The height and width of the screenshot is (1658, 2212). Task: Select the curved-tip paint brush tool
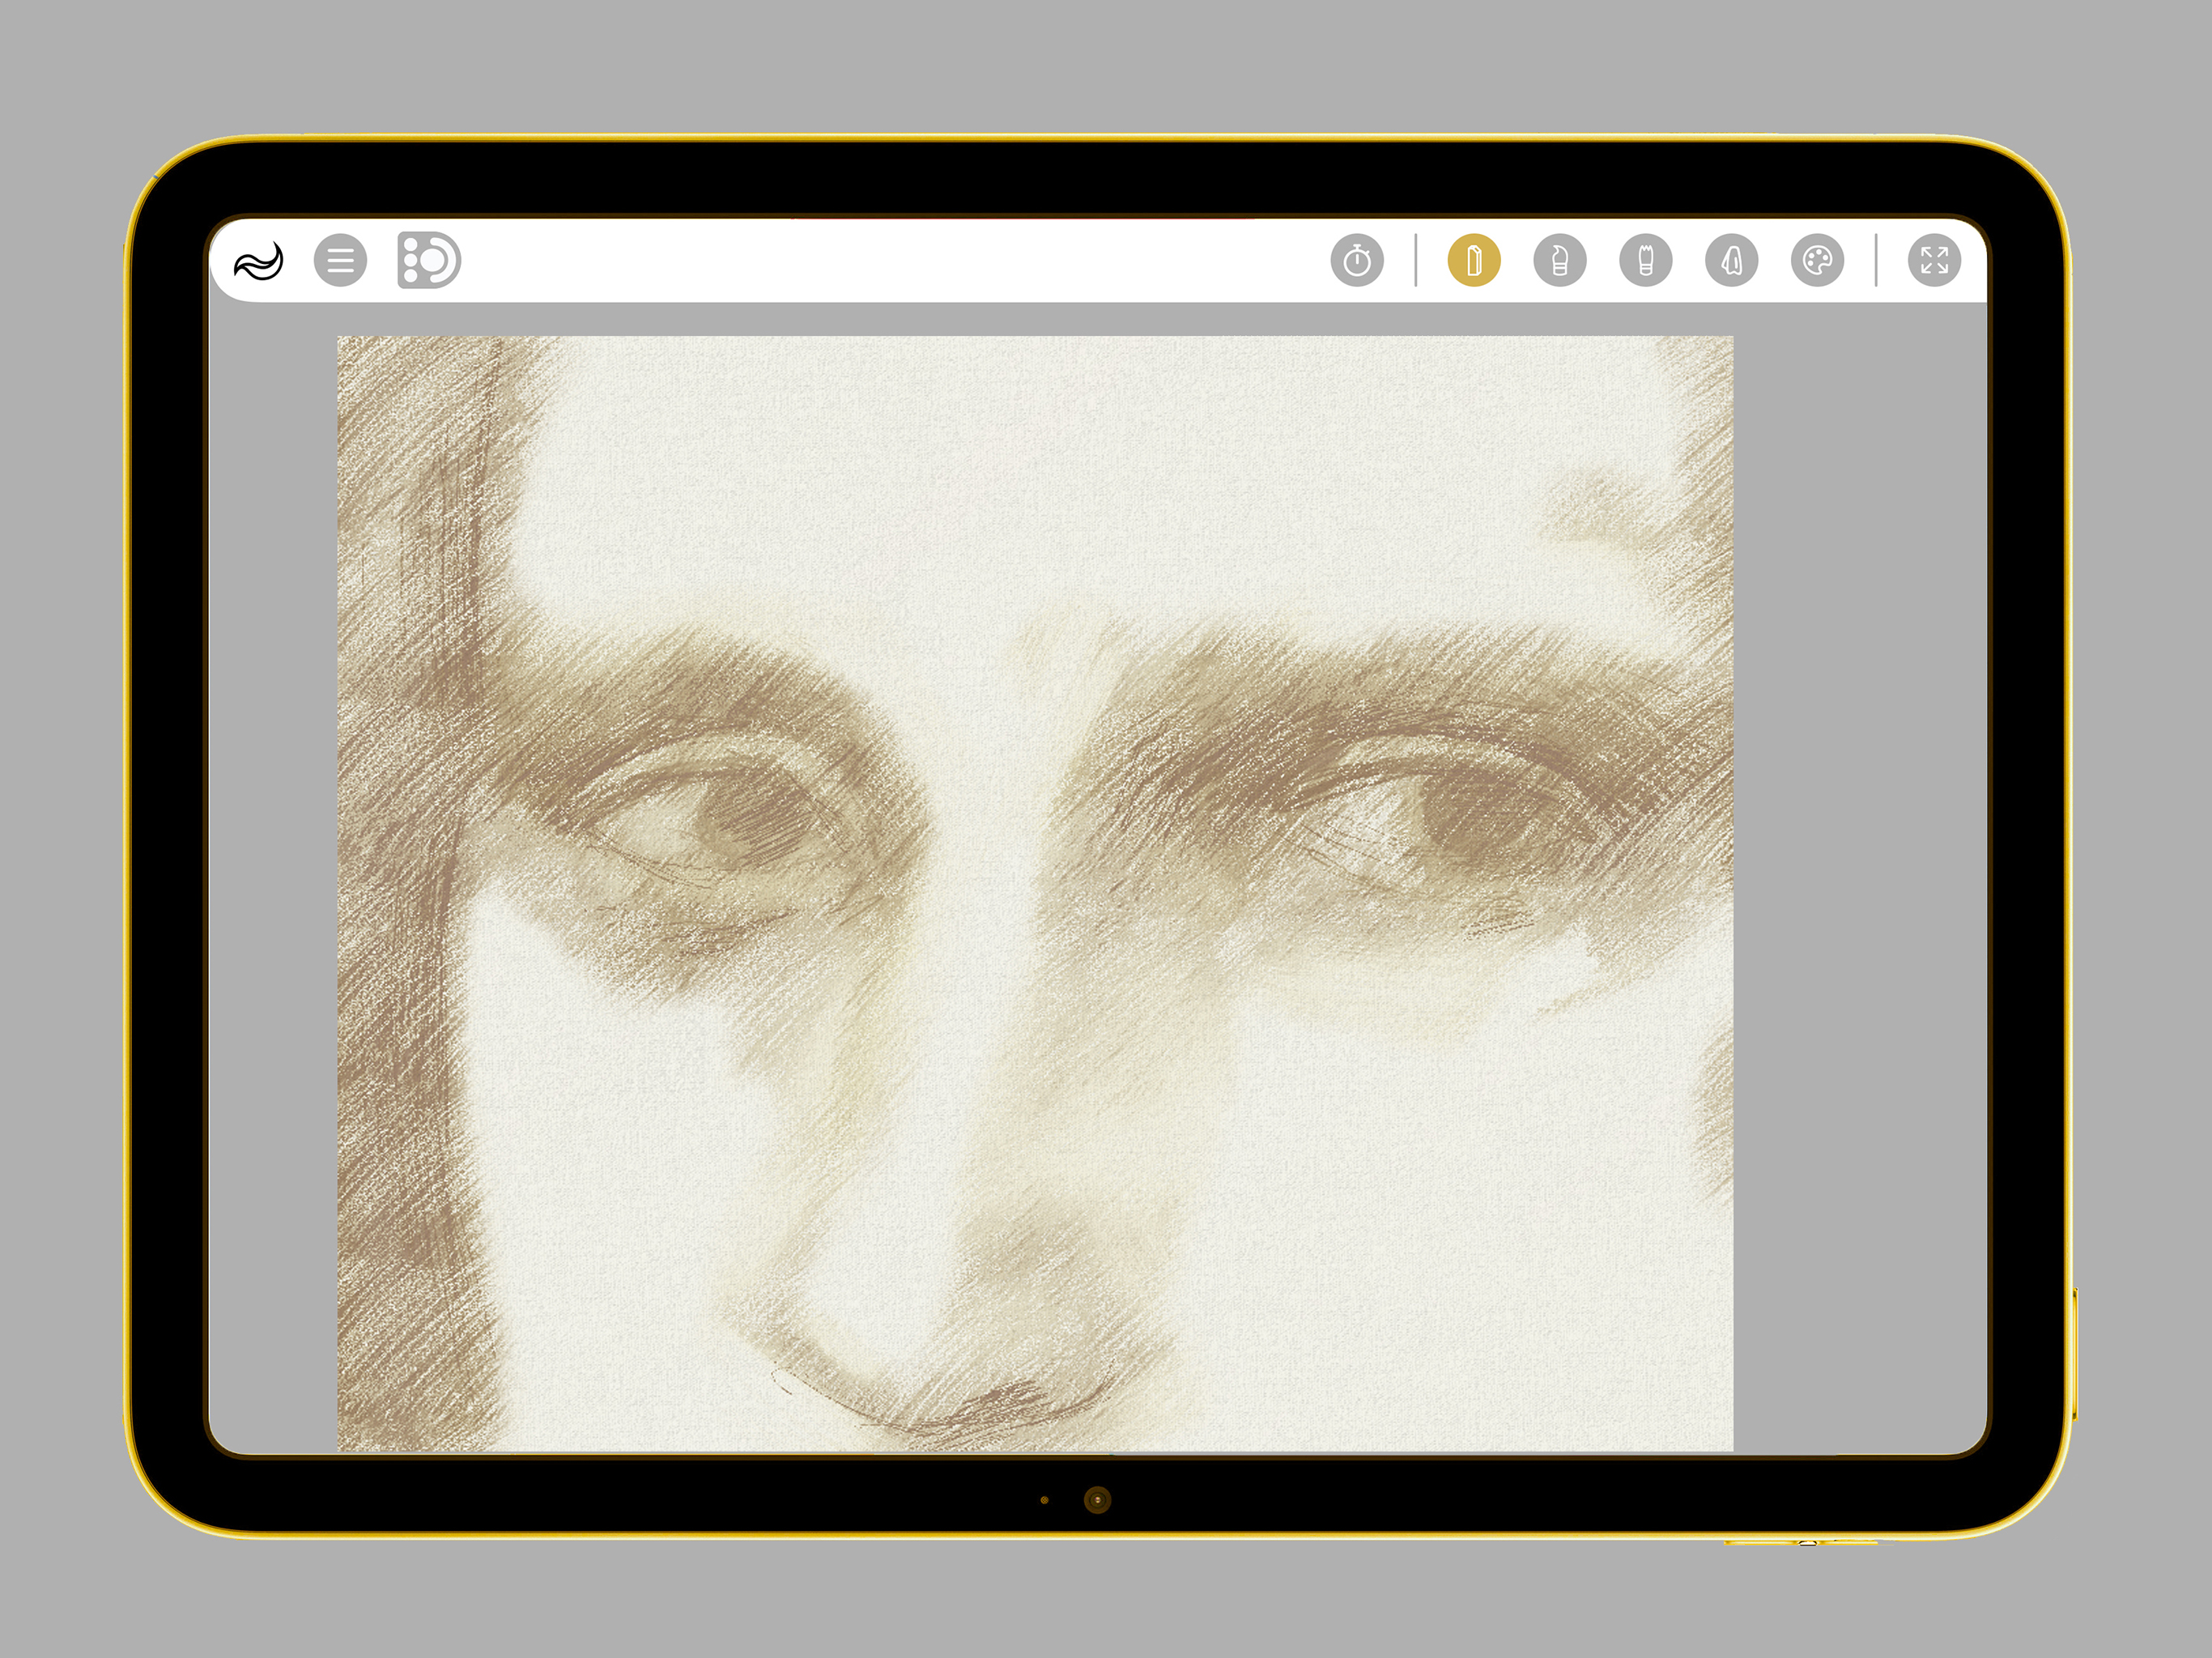[1560, 261]
